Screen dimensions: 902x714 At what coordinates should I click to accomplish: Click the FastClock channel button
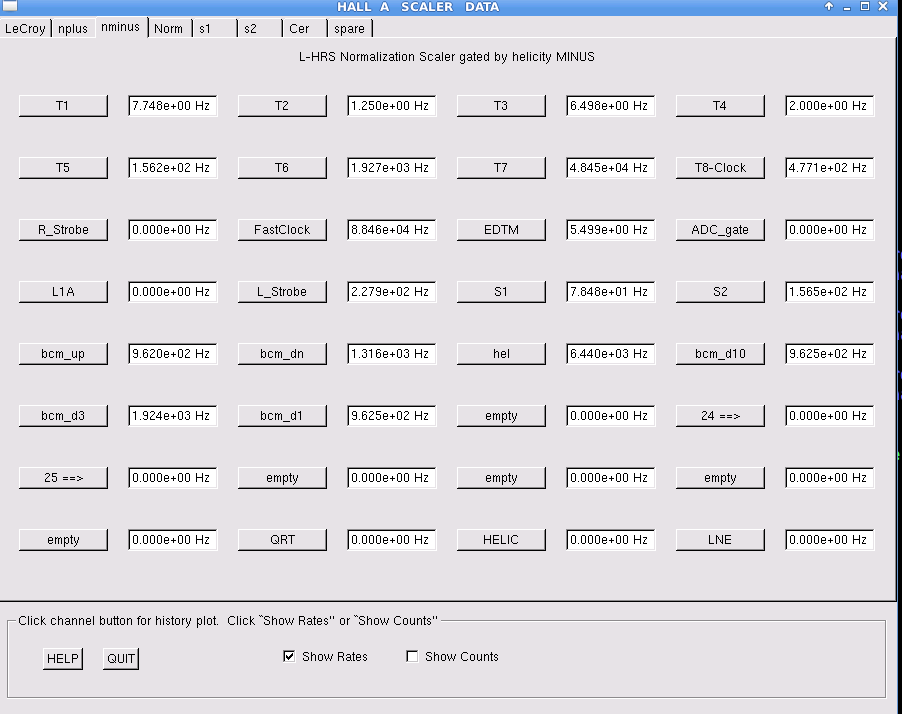point(282,230)
